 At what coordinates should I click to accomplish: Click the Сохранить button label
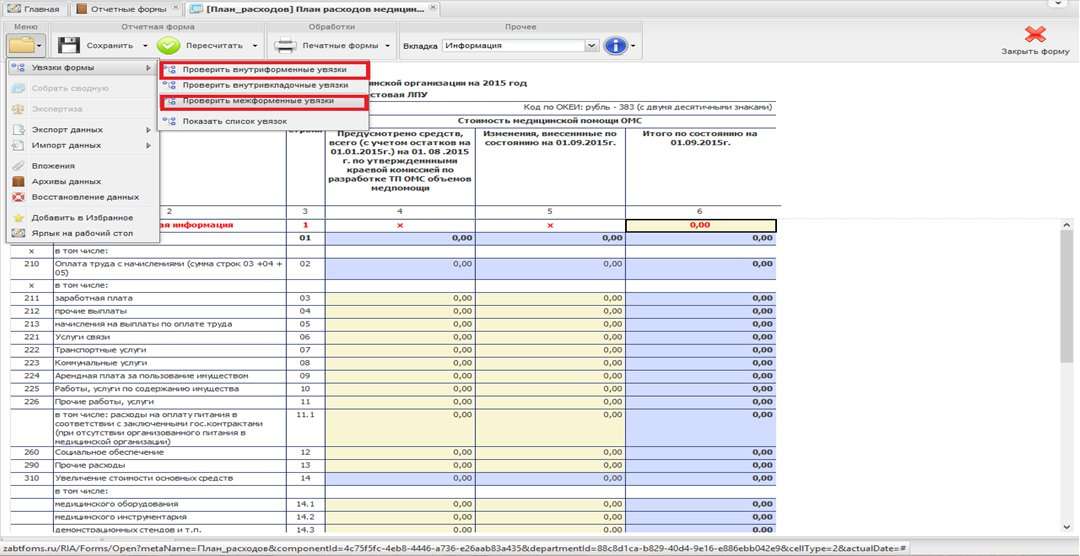point(110,46)
